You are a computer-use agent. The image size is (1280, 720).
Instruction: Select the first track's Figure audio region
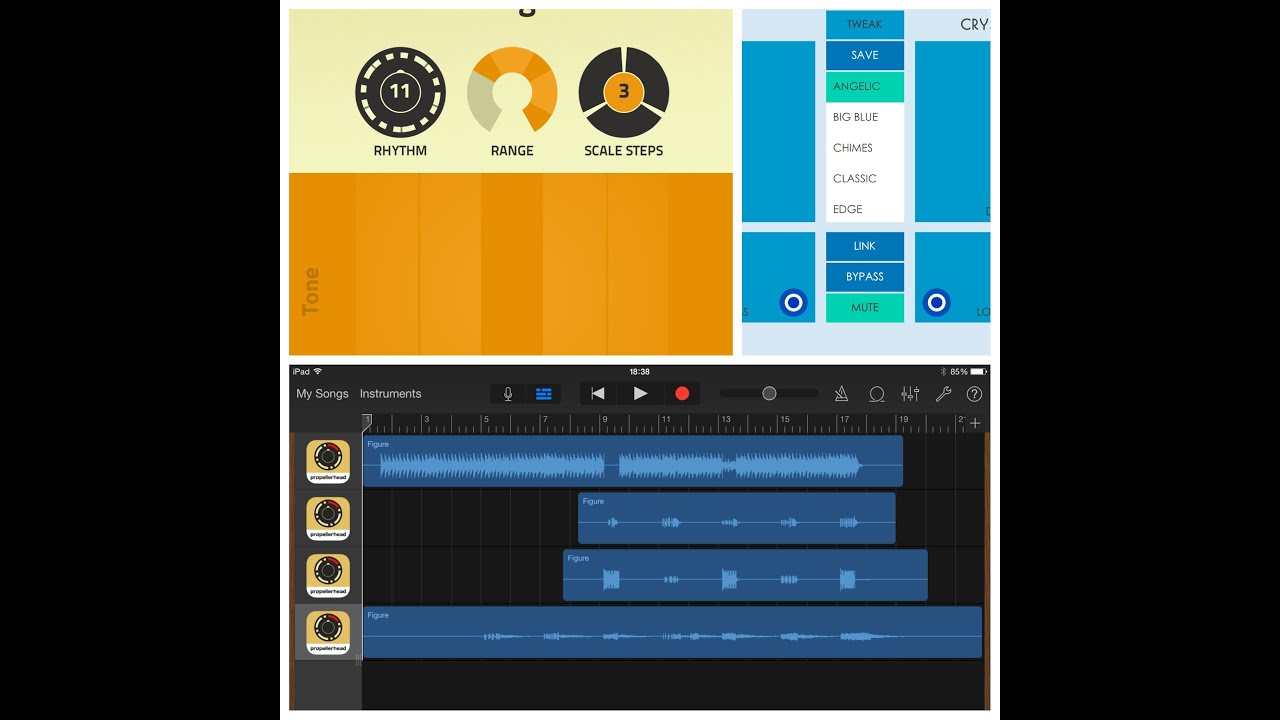click(633, 461)
